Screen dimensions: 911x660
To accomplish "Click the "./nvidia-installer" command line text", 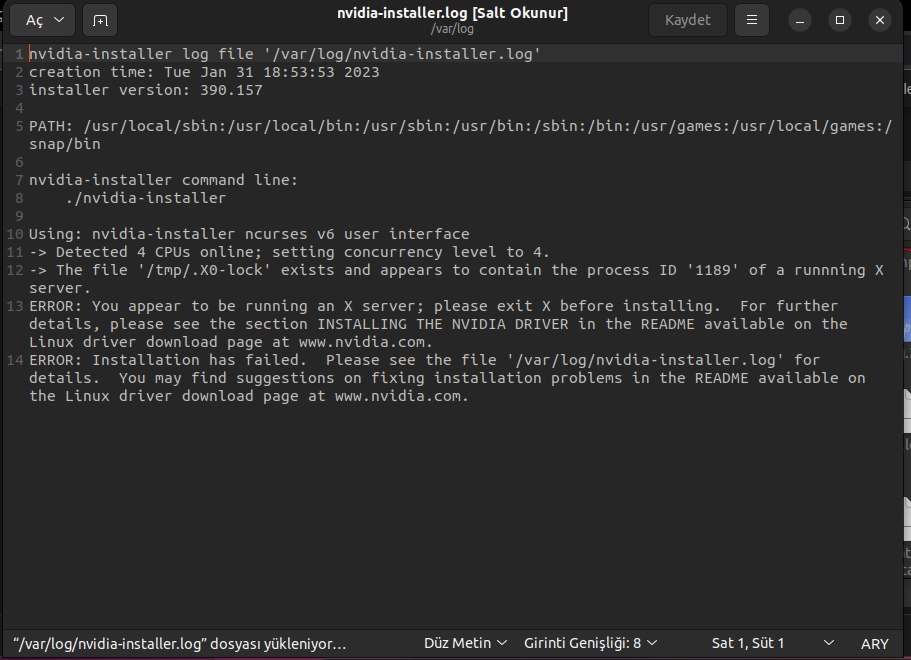I will point(145,198).
